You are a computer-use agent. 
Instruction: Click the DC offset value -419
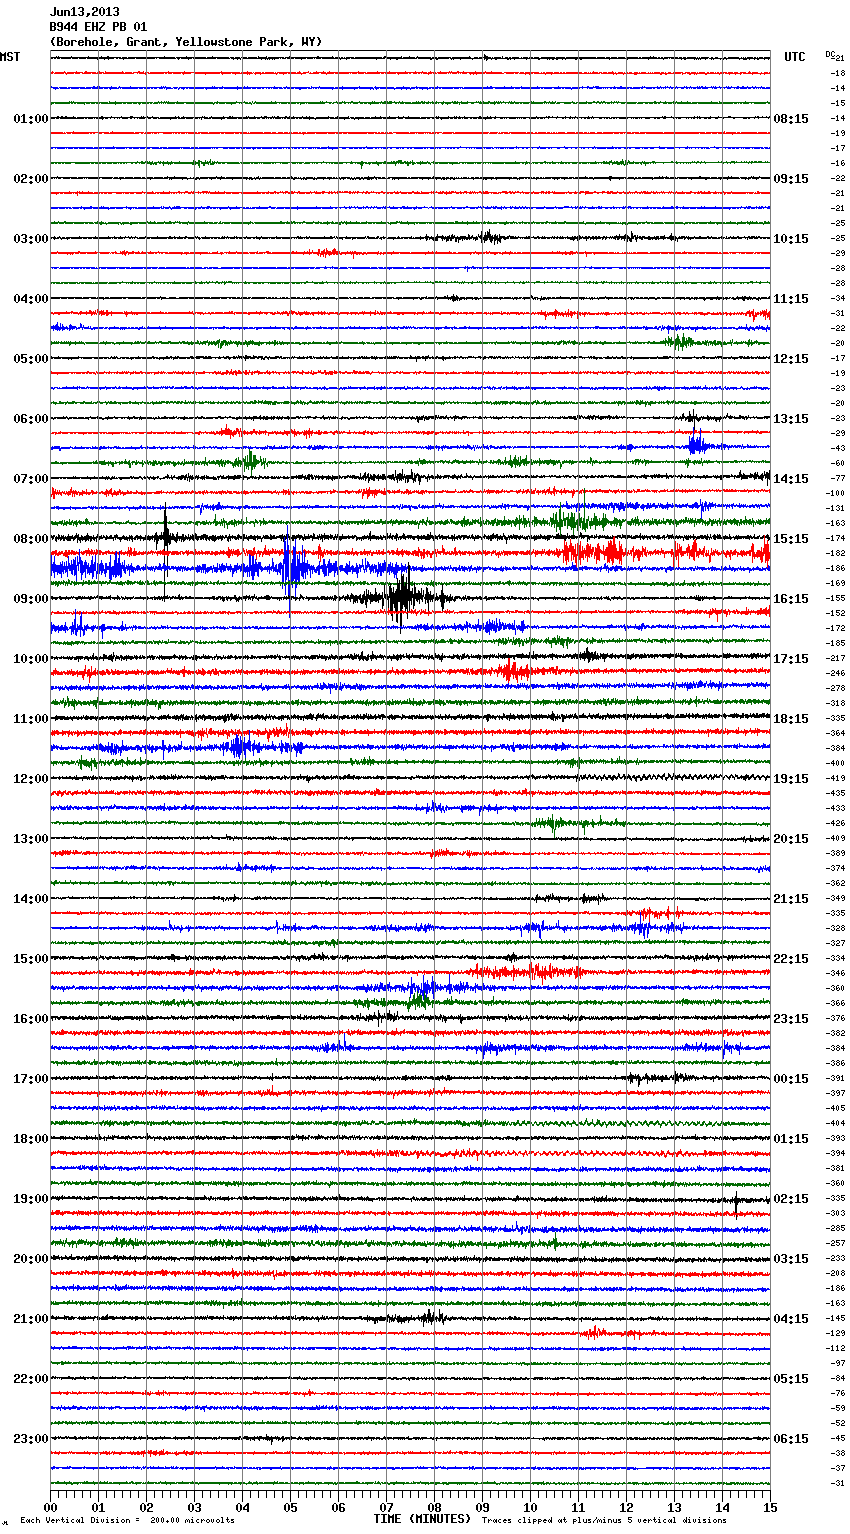click(x=836, y=778)
